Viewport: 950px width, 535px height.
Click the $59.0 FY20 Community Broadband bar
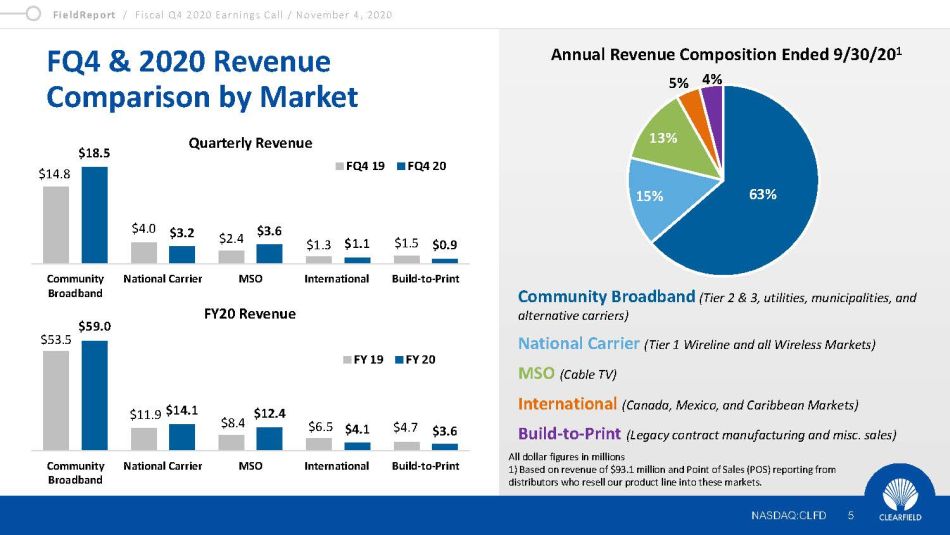click(x=94, y=395)
